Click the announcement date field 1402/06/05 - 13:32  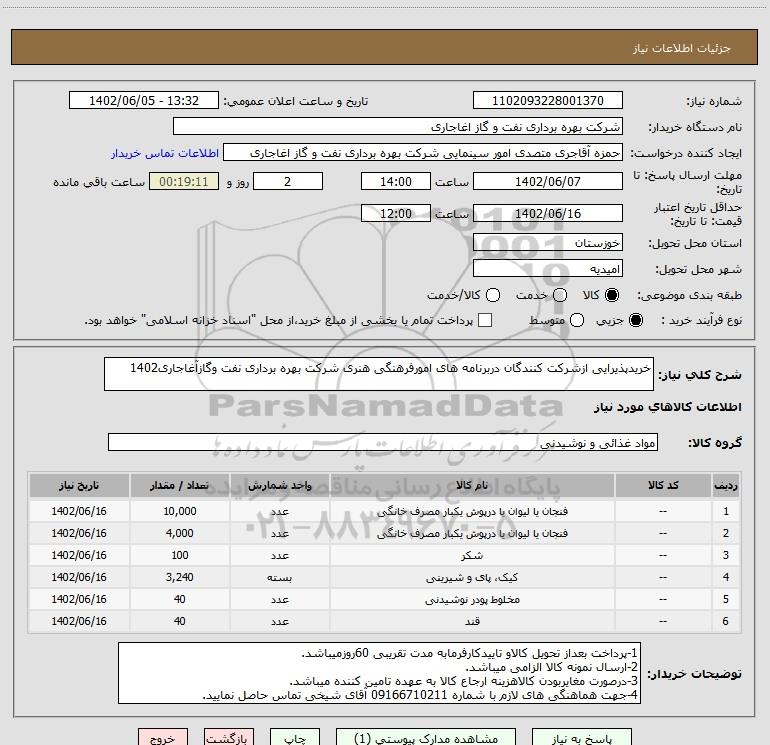coord(144,101)
